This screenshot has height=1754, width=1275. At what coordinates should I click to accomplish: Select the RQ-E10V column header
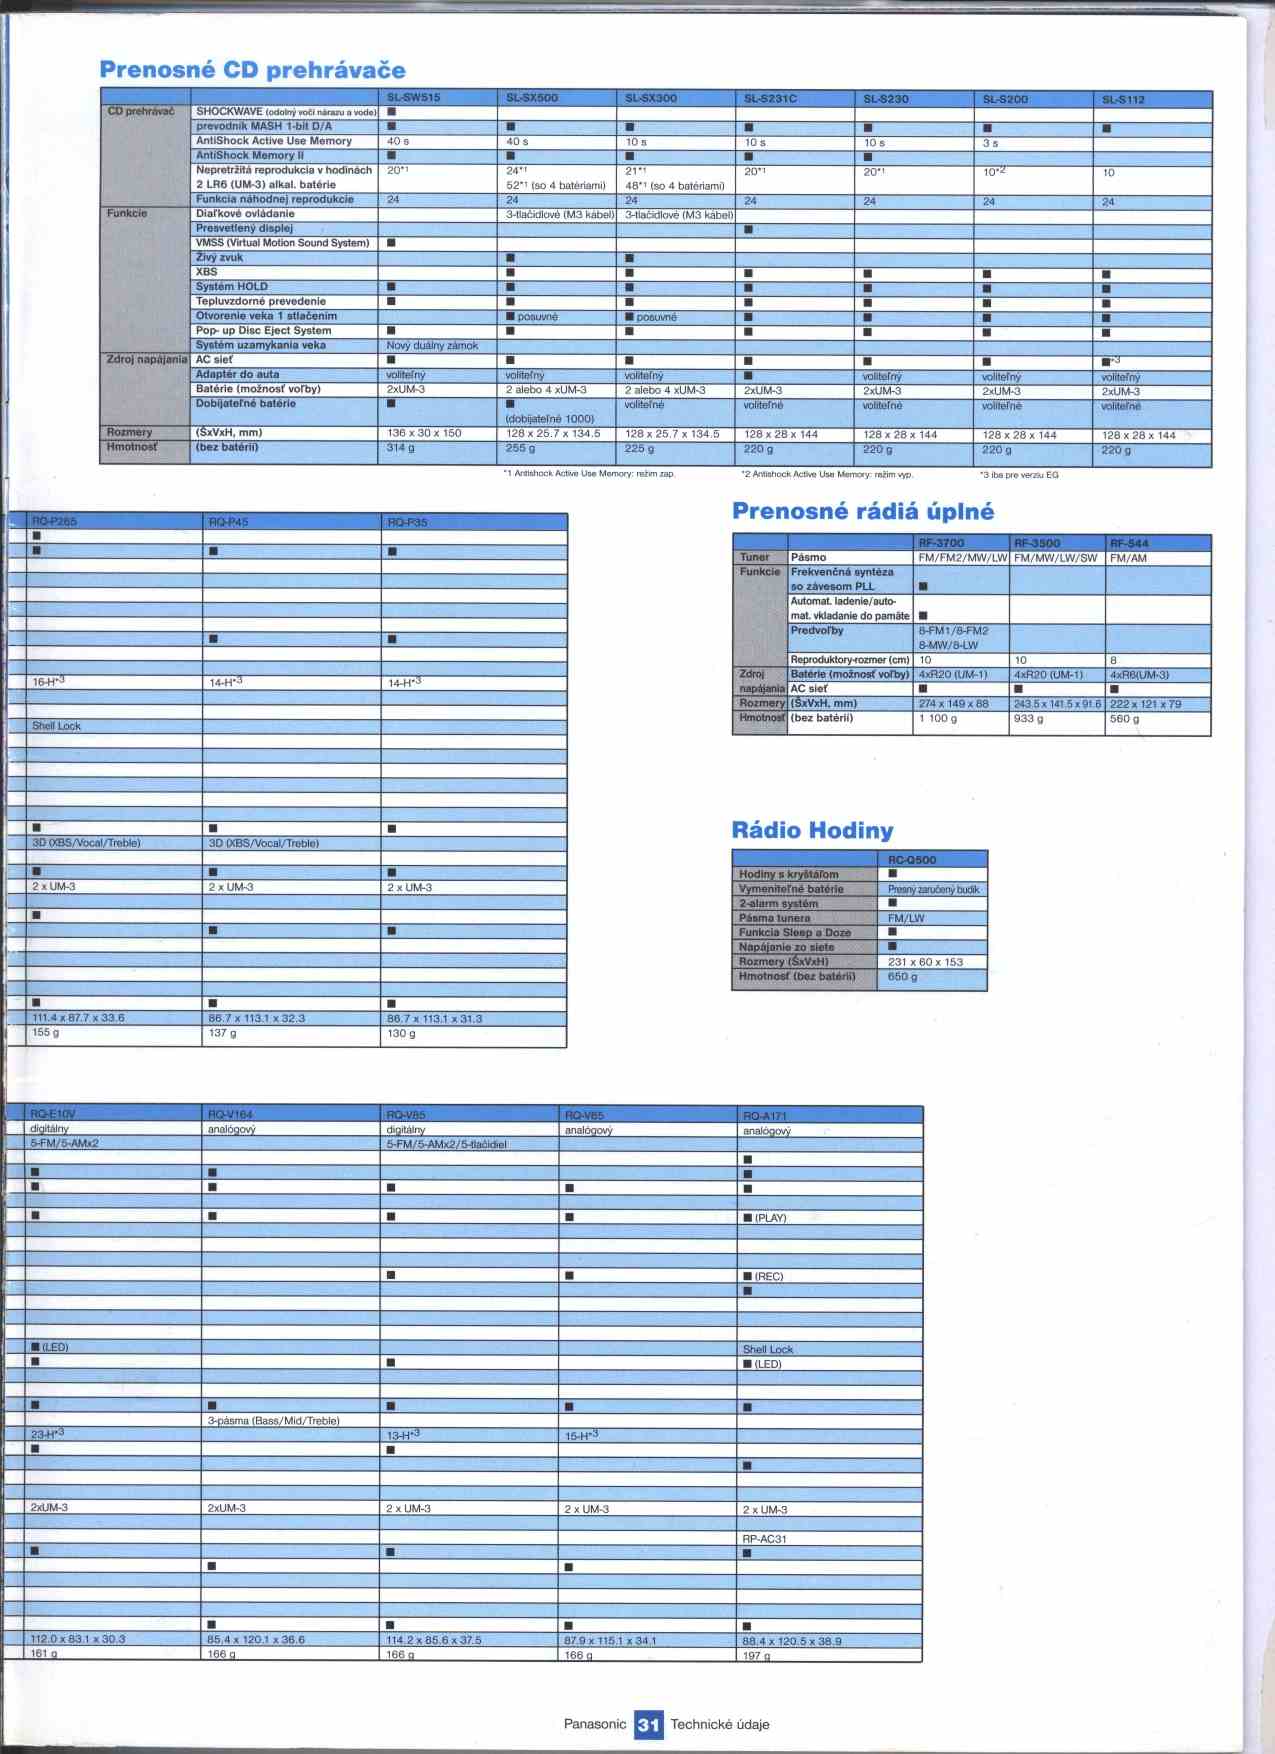click(x=52, y=1113)
